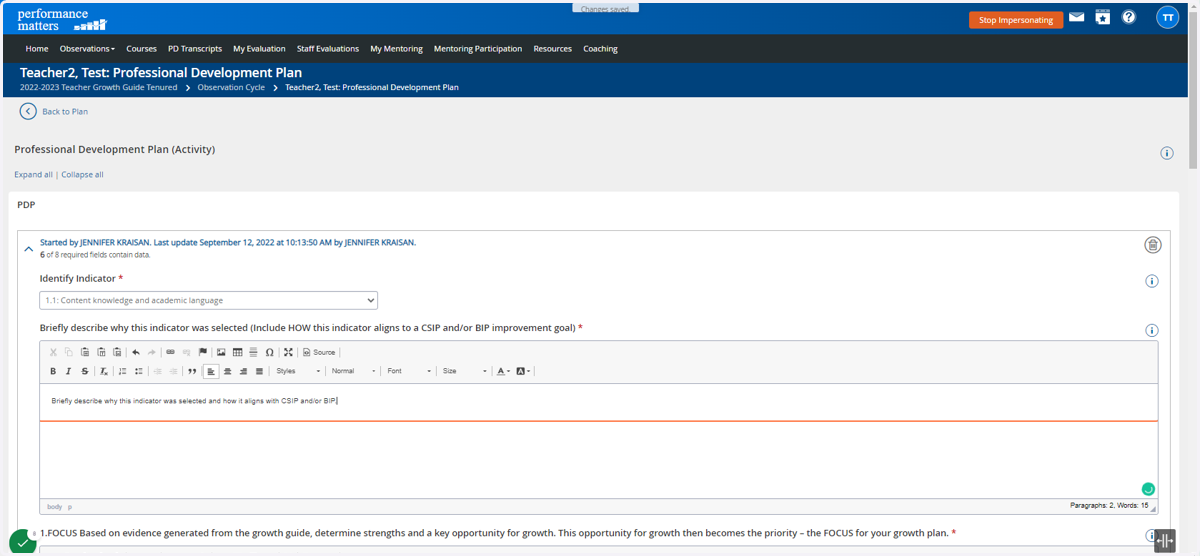This screenshot has width=1200, height=556.
Task: Open the 2022-2023 Teacher Growth Guide Tenured breadcrumb
Action: click(x=100, y=87)
